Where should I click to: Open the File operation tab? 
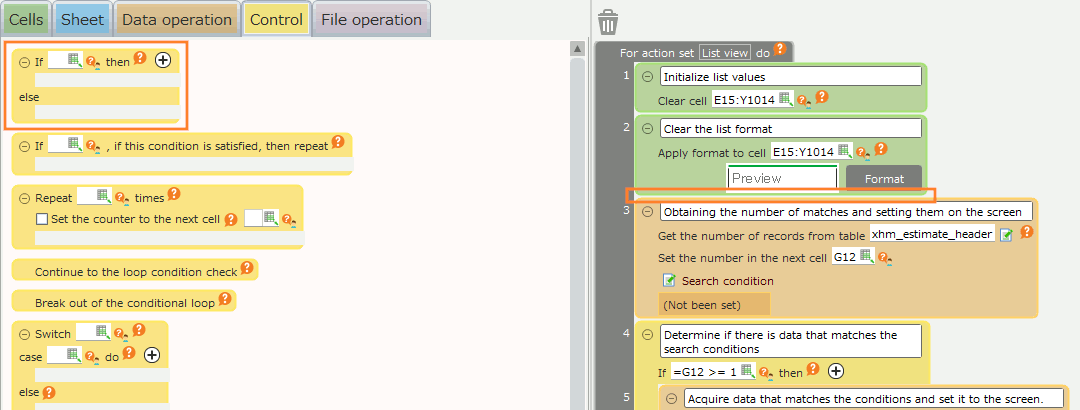(x=371, y=19)
